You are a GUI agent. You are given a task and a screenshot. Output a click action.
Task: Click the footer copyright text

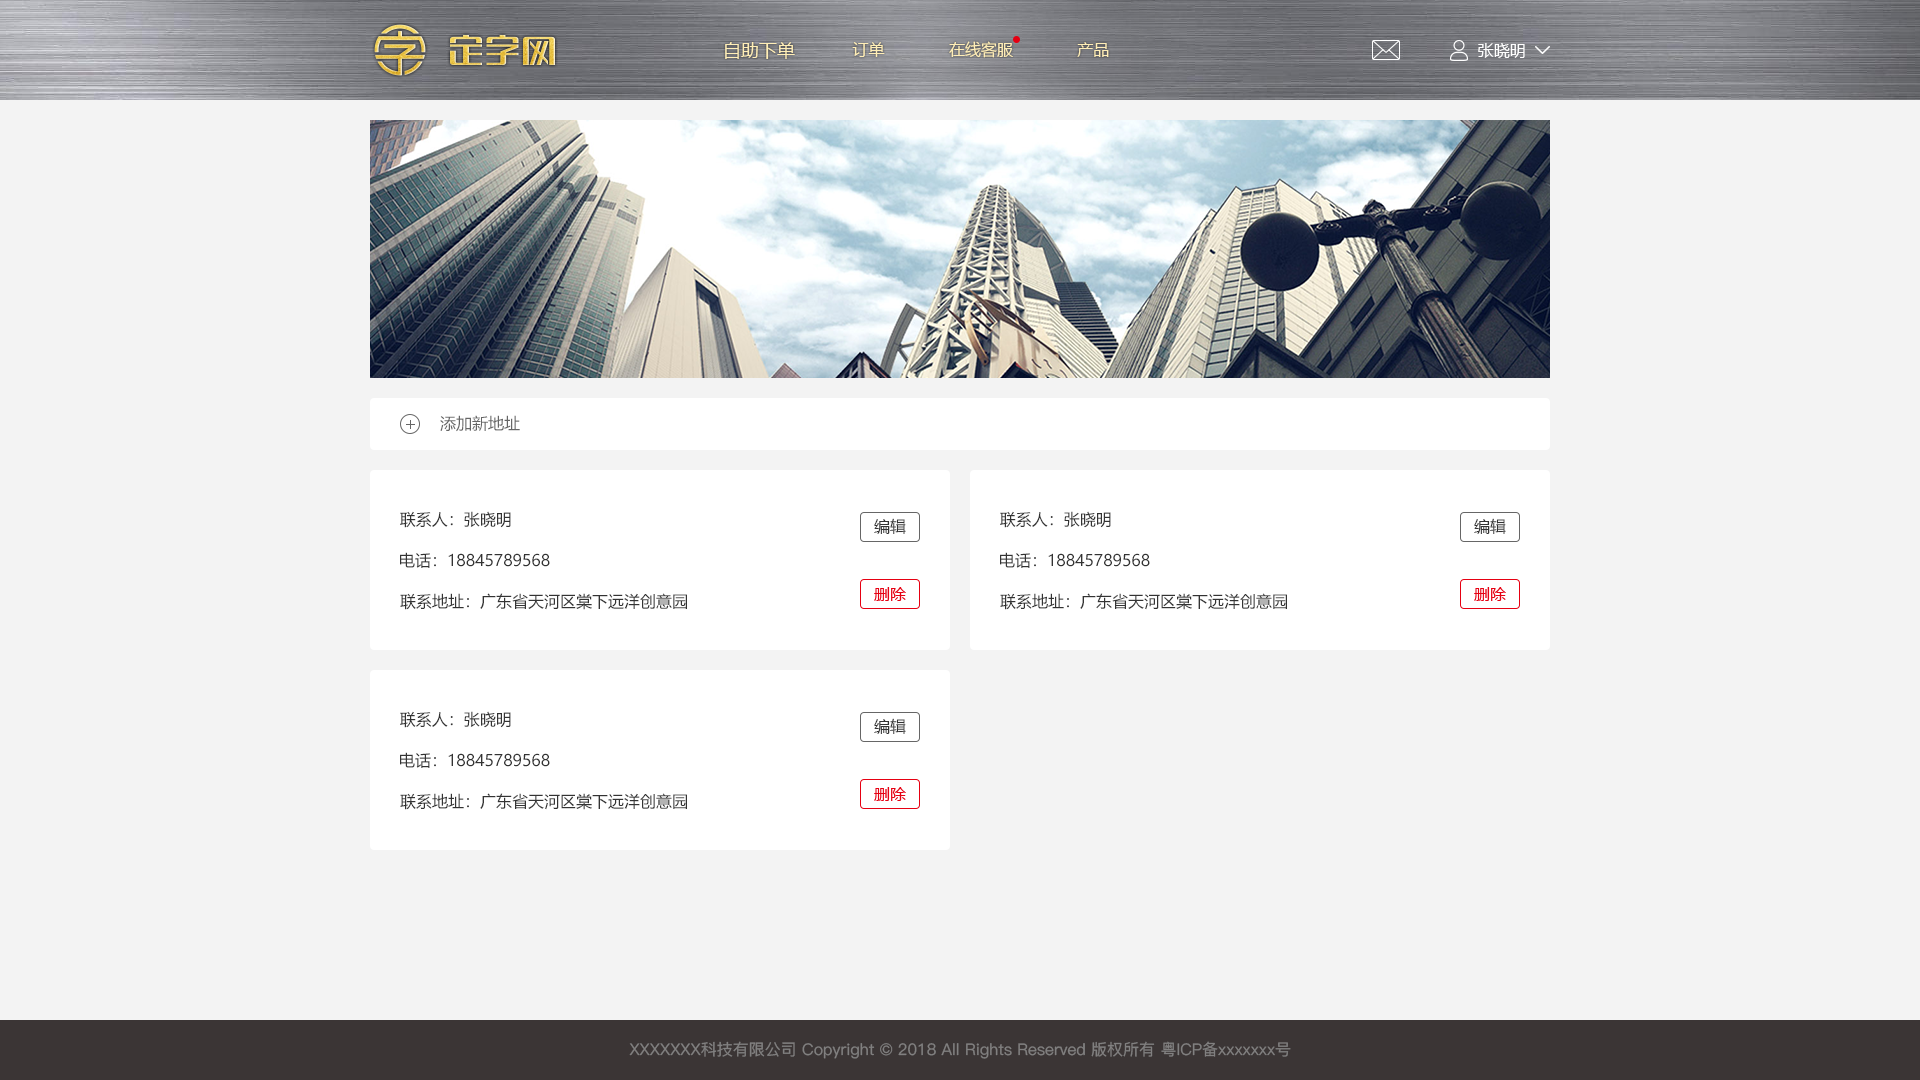(x=960, y=1050)
